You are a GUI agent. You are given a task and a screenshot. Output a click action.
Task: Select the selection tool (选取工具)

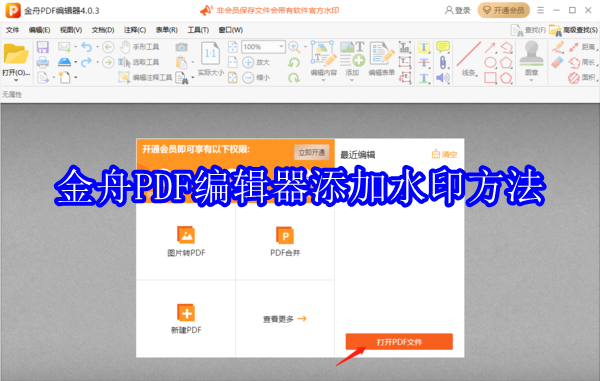139,62
